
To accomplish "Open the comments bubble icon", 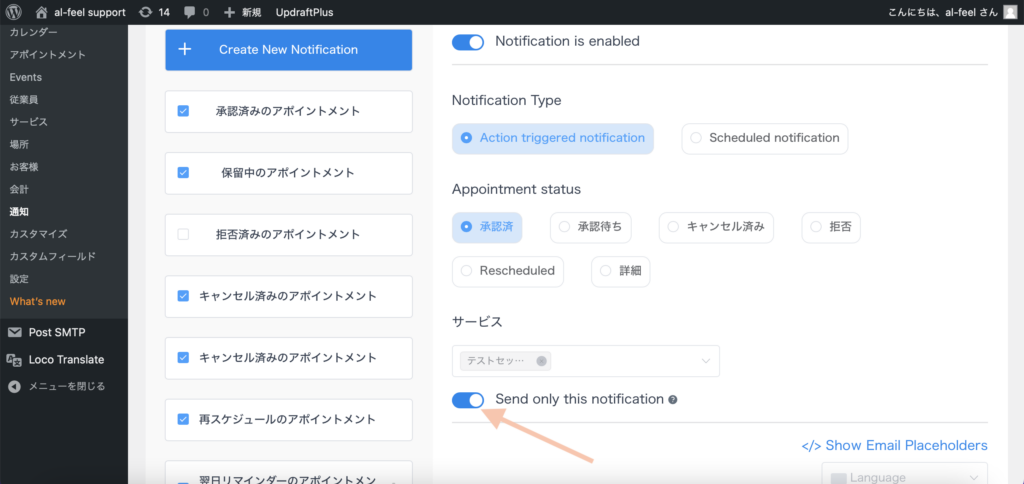I will pyautogui.click(x=187, y=12).
